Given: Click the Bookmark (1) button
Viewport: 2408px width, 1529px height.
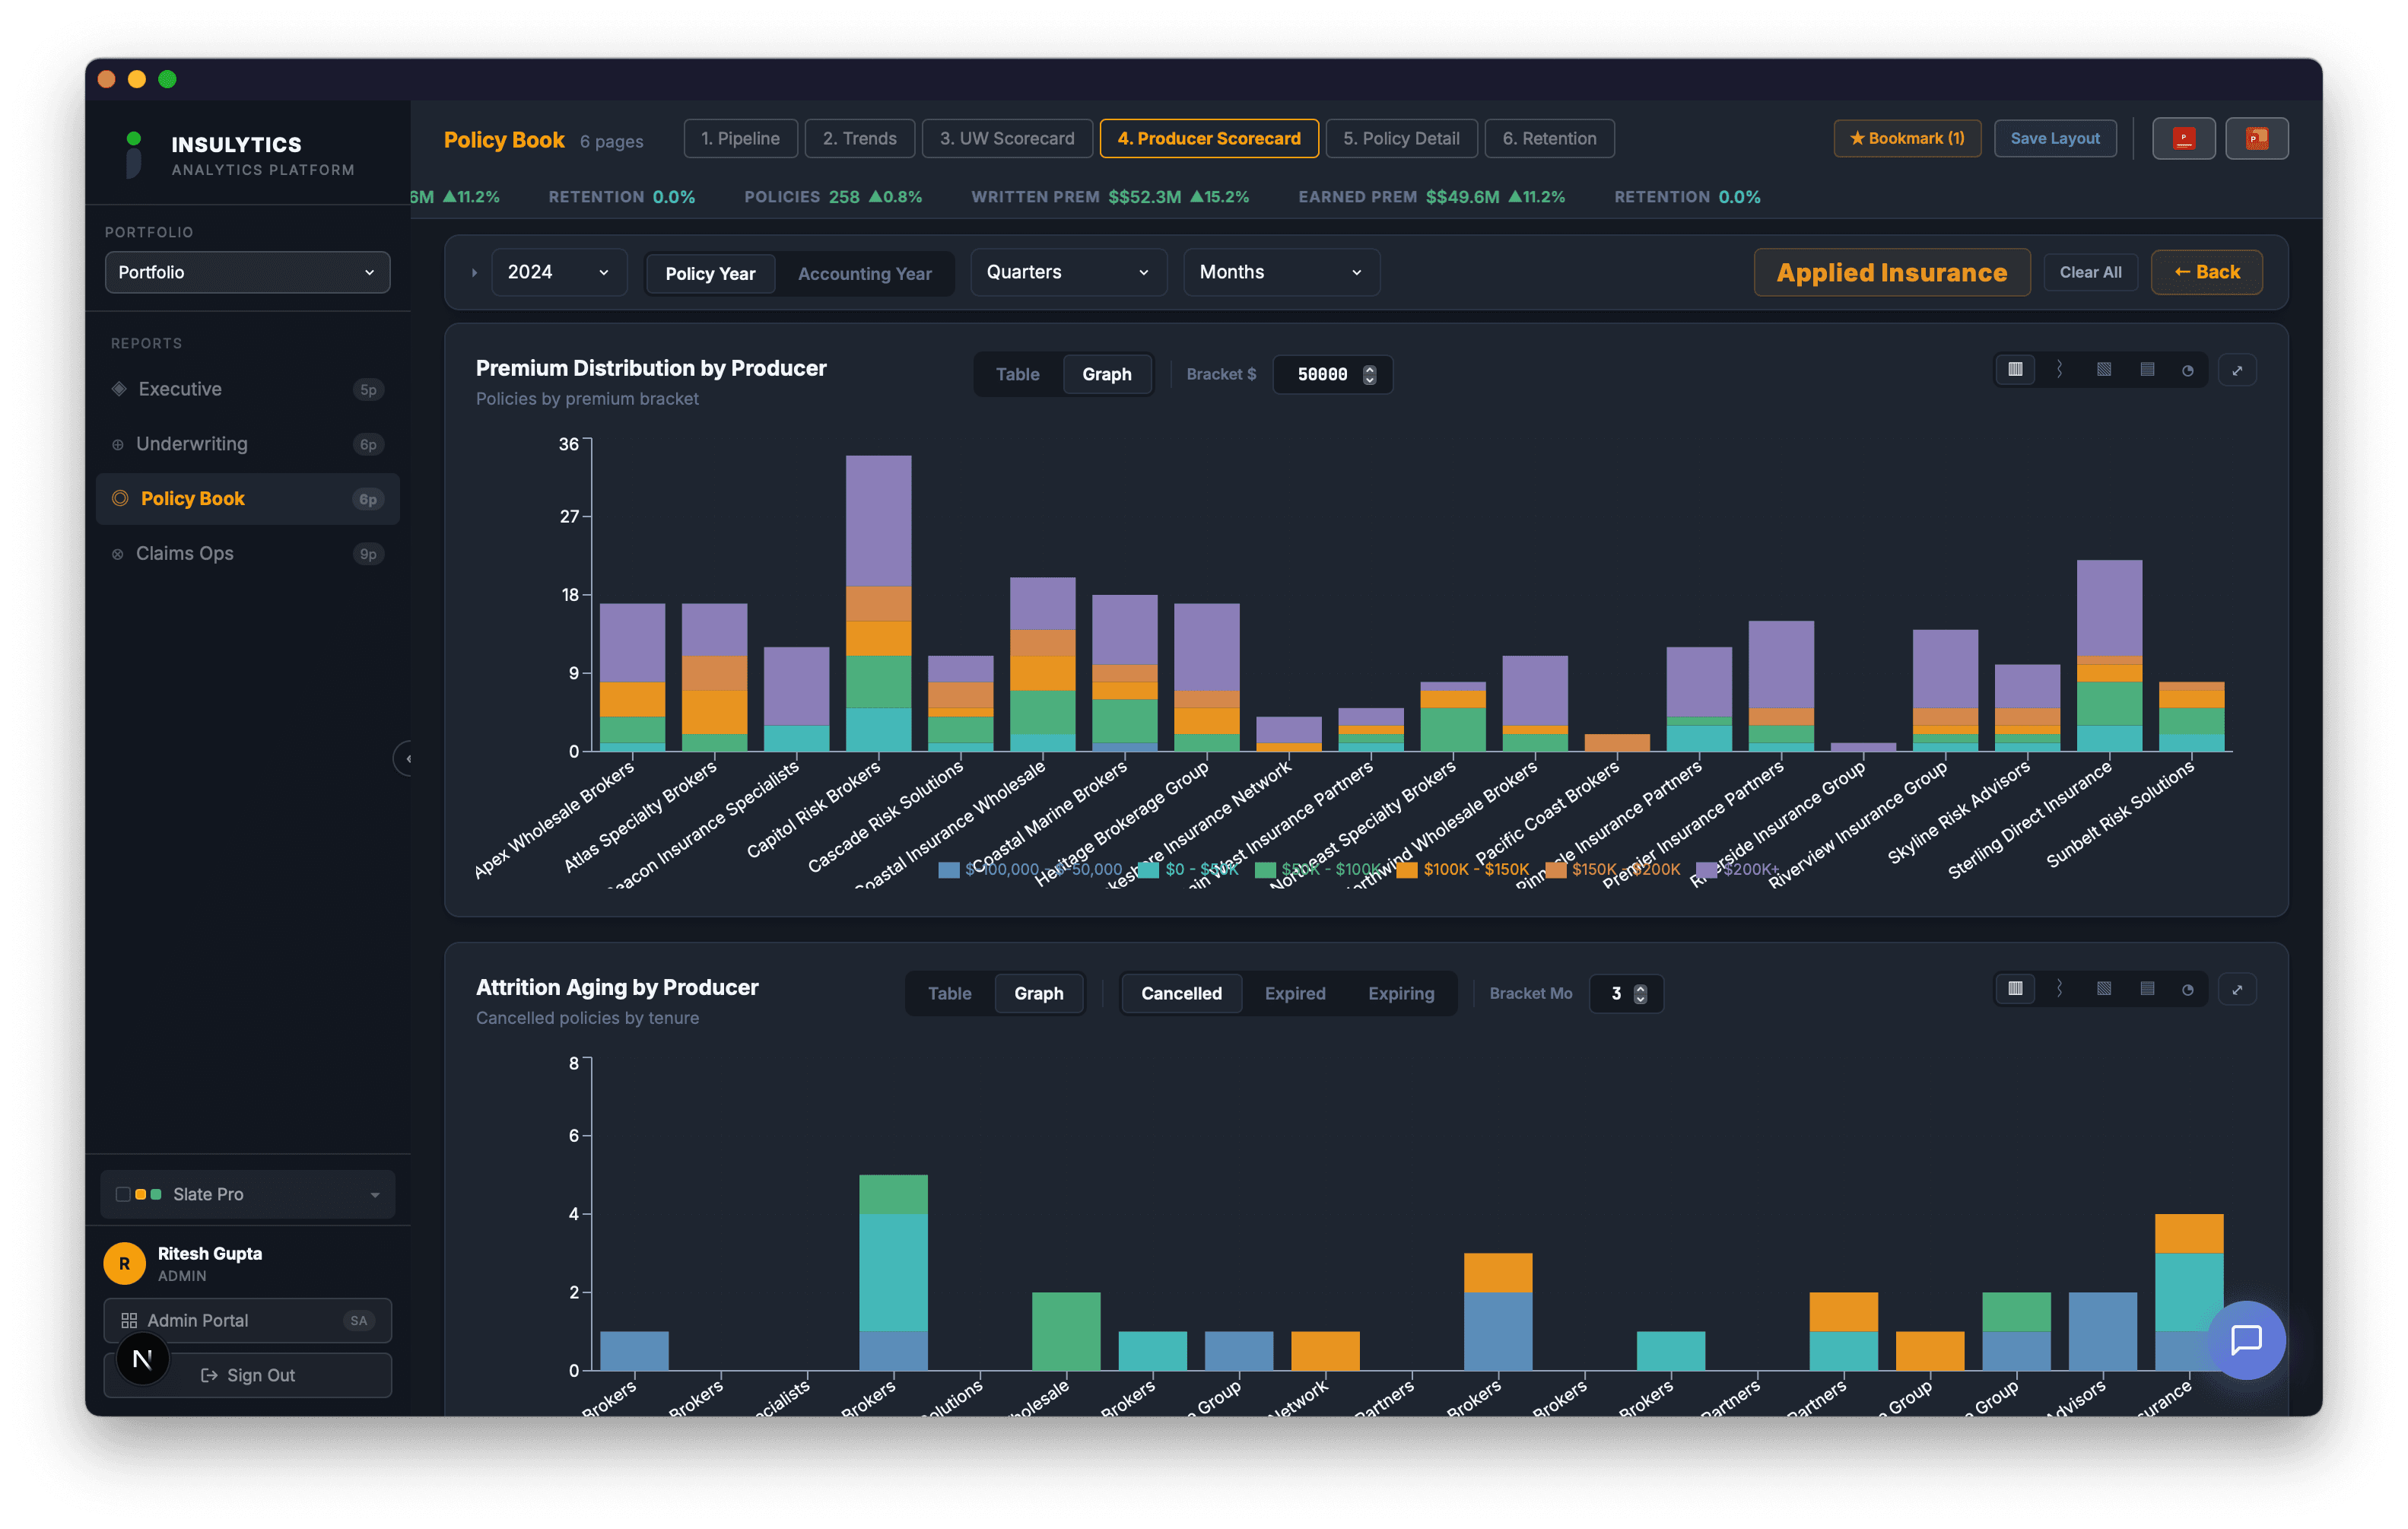Looking at the screenshot, I should [x=1906, y=138].
